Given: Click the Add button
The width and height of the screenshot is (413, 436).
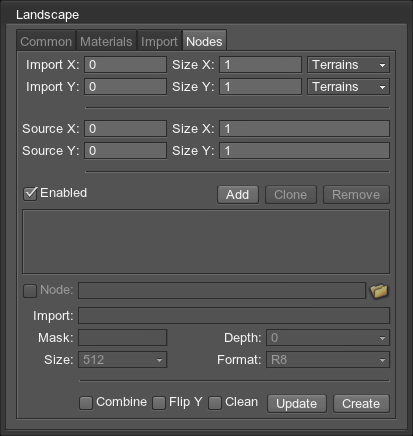Looking at the screenshot, I should (x=238, y=195).
